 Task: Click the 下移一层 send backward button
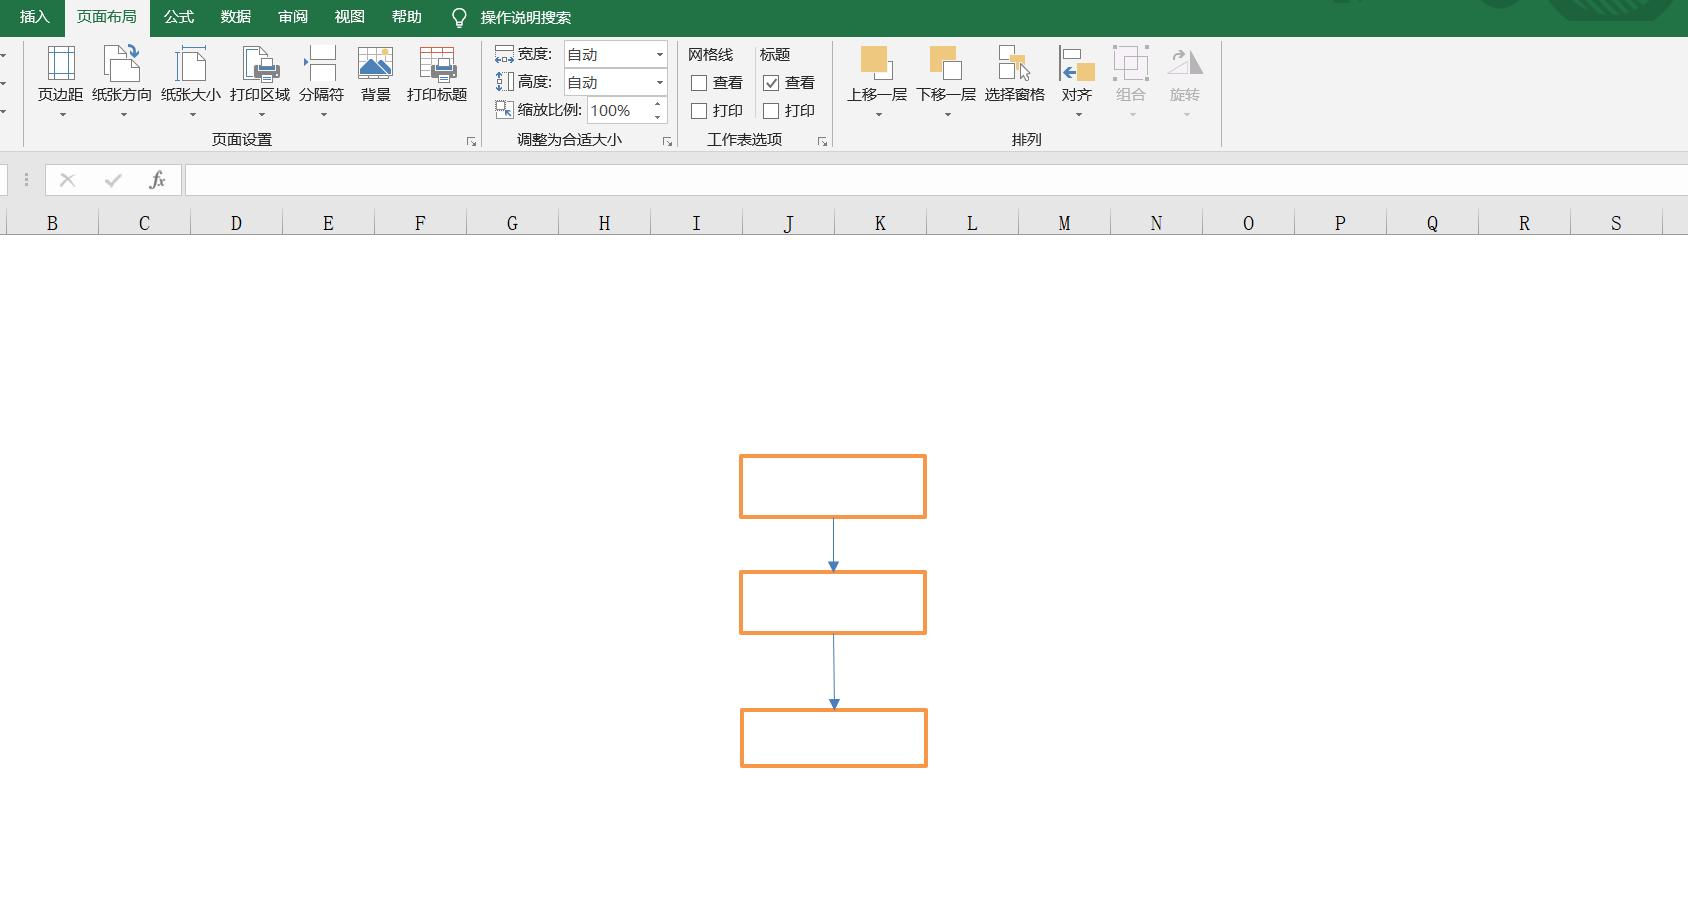point(945,64)
